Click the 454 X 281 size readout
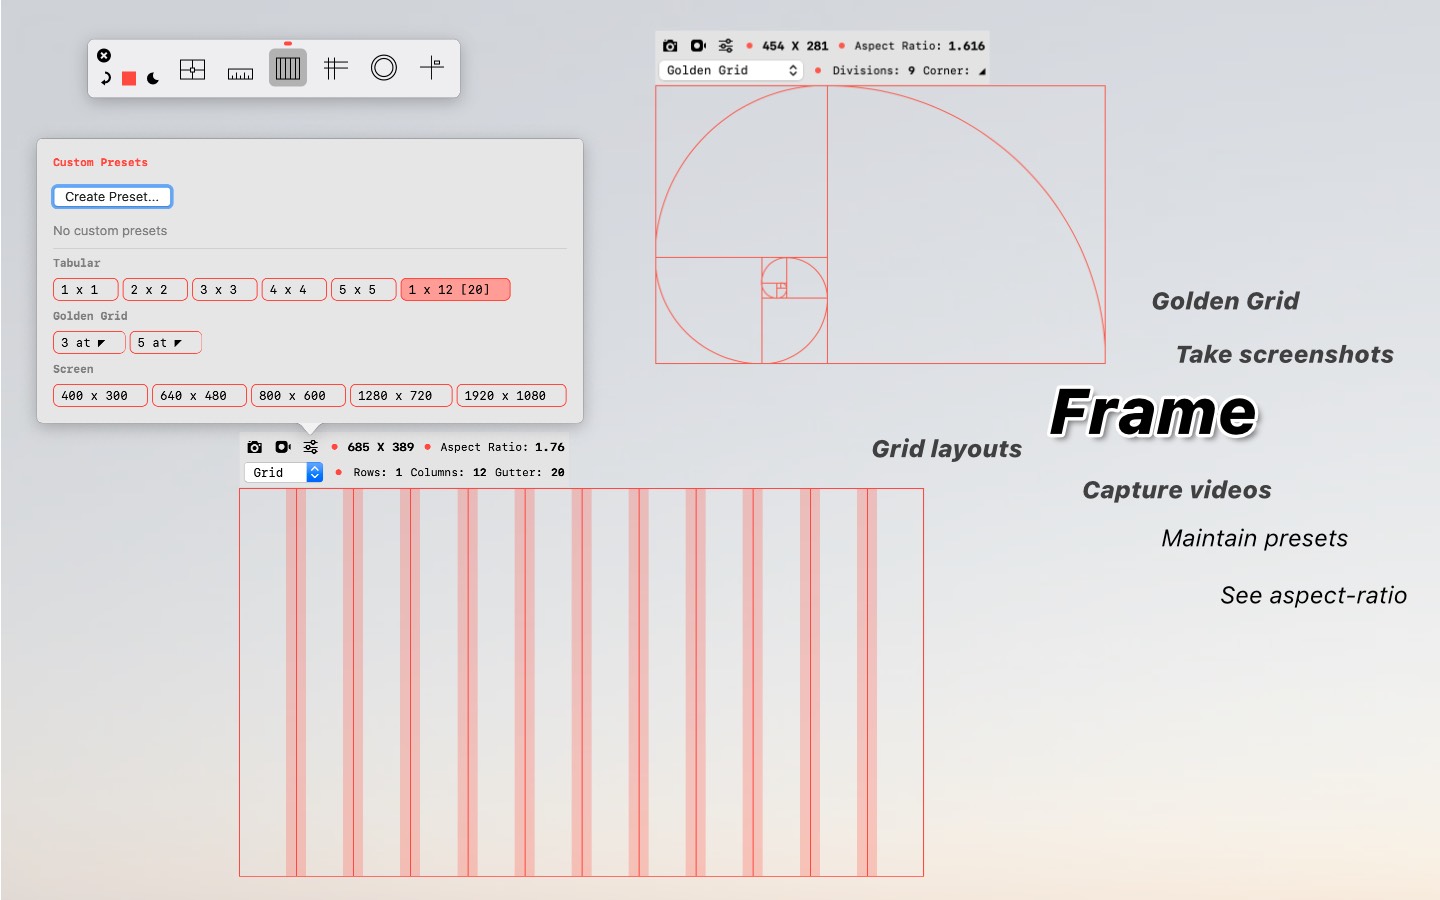This screenshot has width=1440, height=900. click(x=795, y=46)
